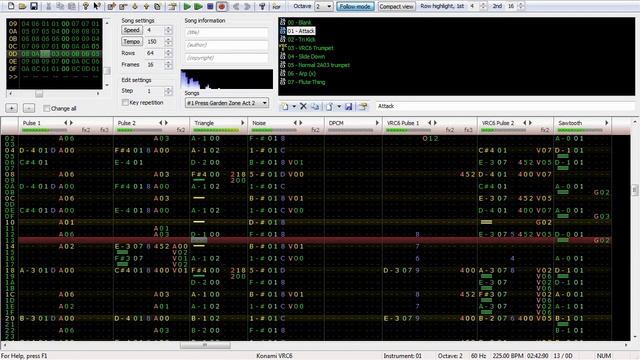Expand Triangle effect columns arrow
The height and width of the screenshot is (360, 640).
[242, 123]
